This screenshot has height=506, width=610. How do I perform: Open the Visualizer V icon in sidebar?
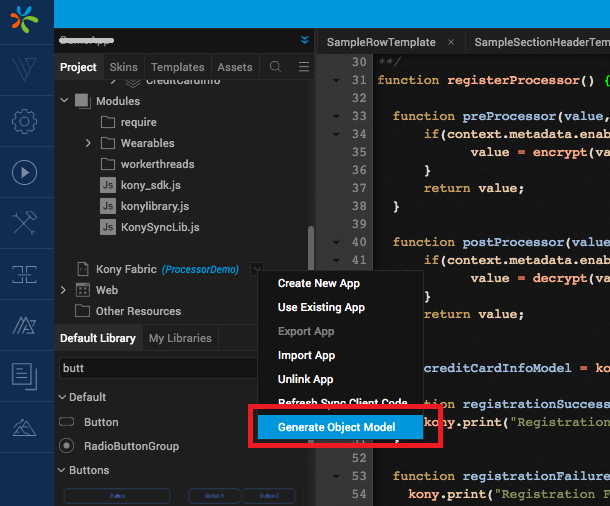pyautogui.click(x=24, y=70)
